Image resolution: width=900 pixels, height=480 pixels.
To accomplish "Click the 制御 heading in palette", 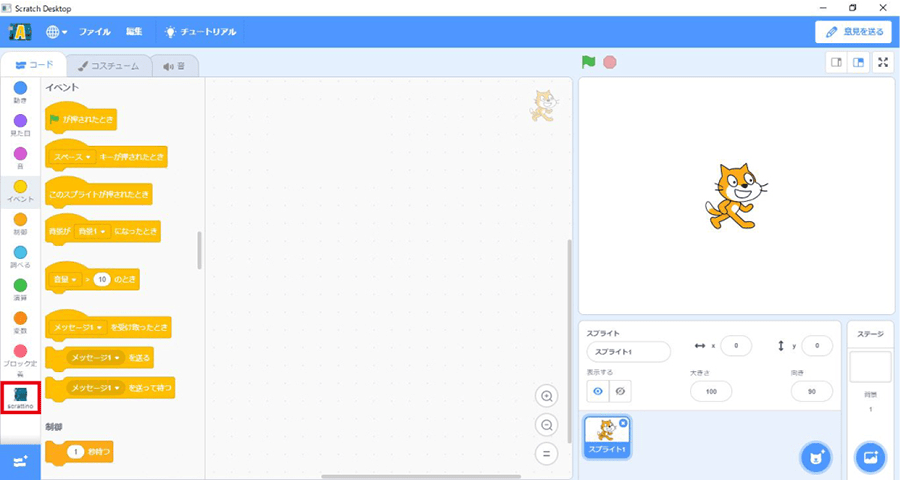I will pos(54,427).
